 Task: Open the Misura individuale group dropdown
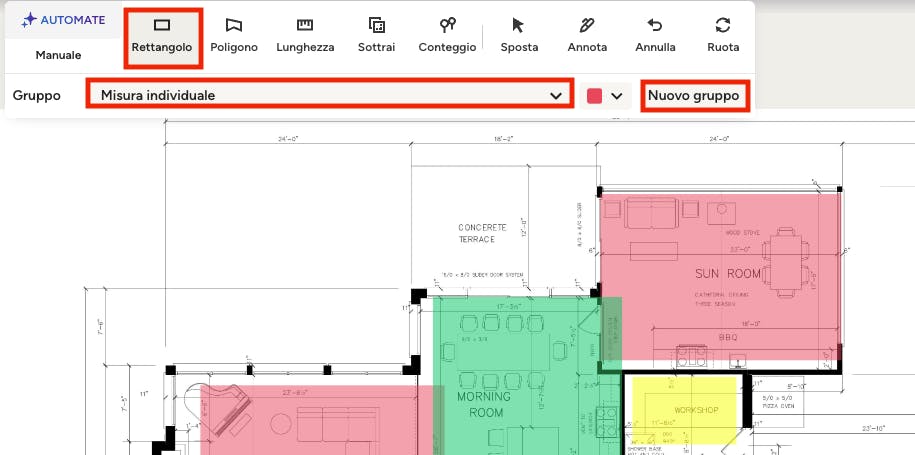tap(329, 96)
